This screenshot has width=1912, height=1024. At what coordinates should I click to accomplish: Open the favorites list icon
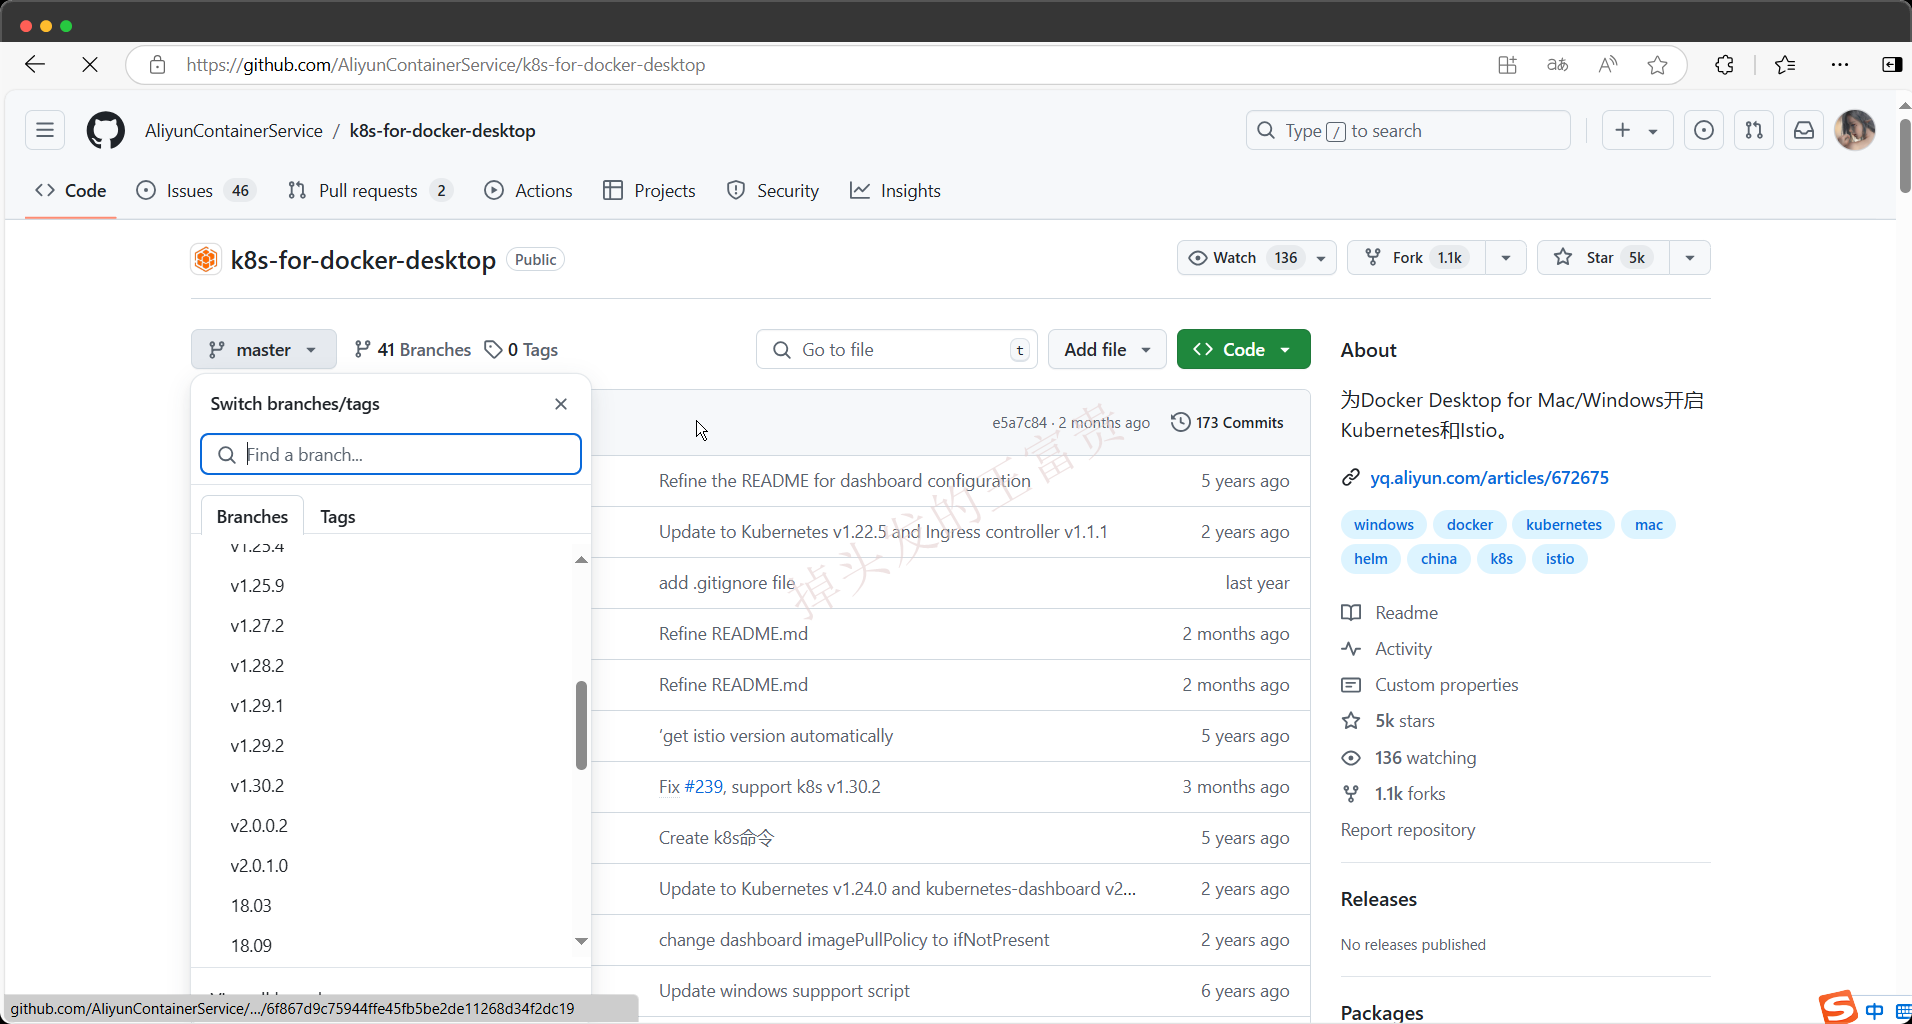(1785, 65)
